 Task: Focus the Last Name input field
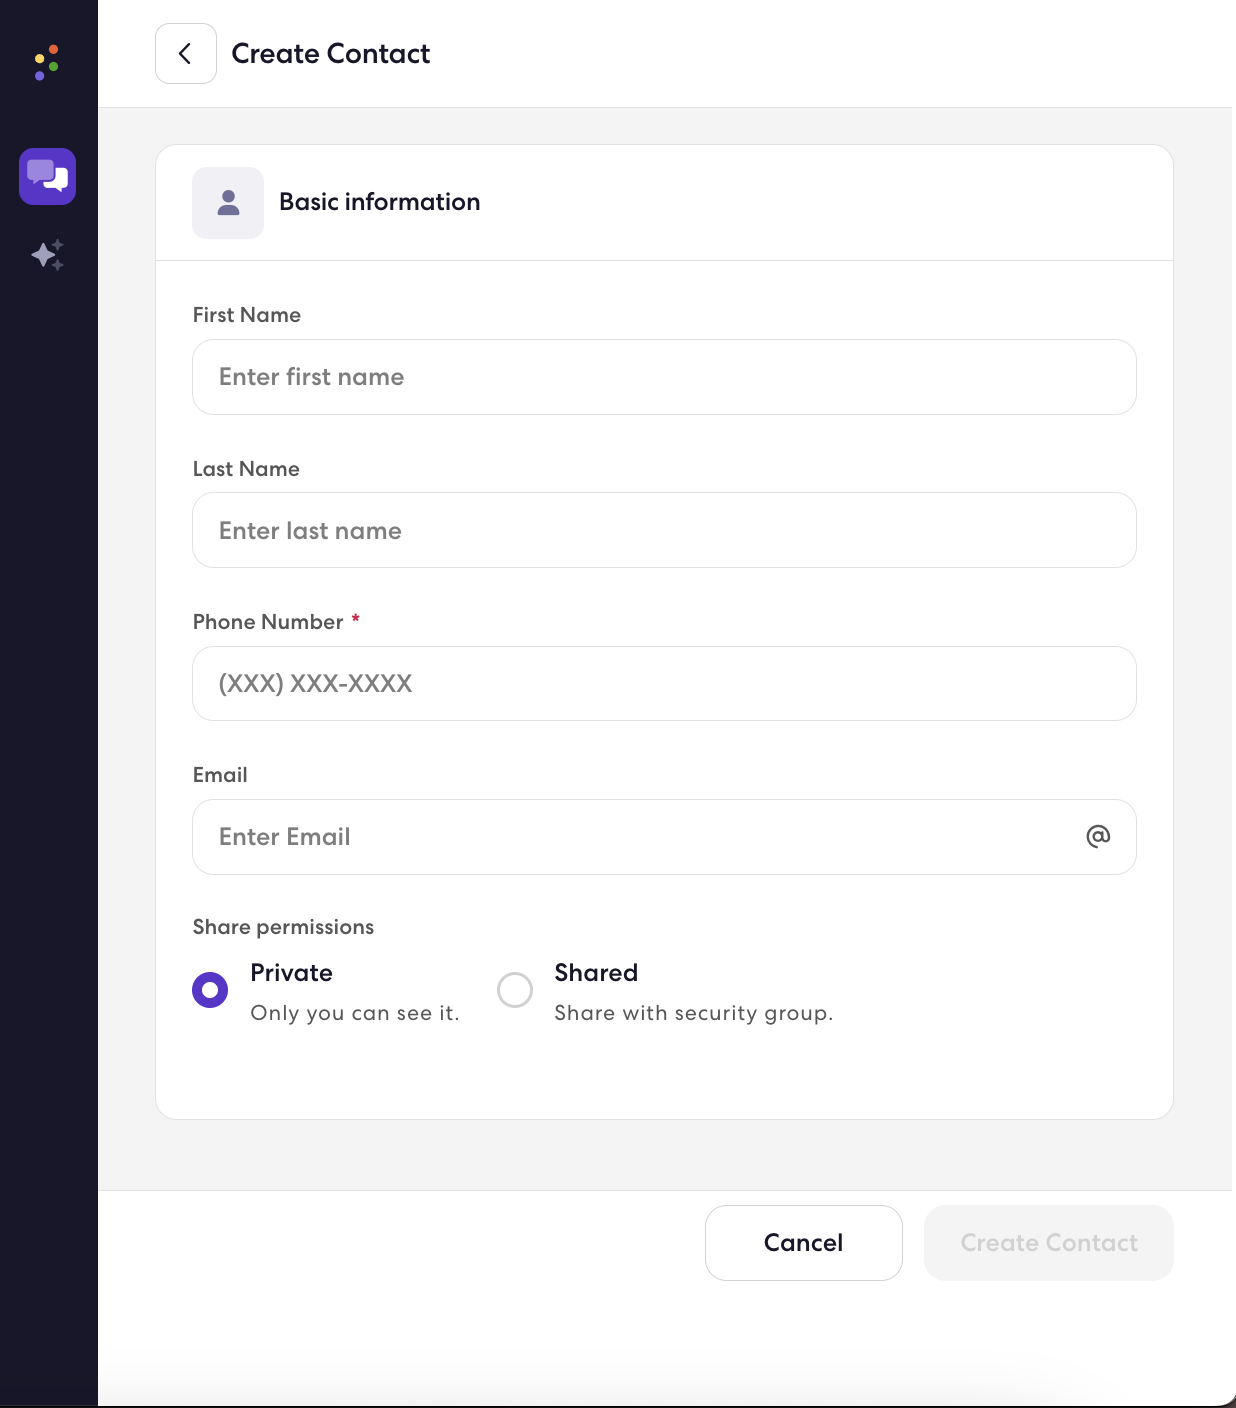664,530
